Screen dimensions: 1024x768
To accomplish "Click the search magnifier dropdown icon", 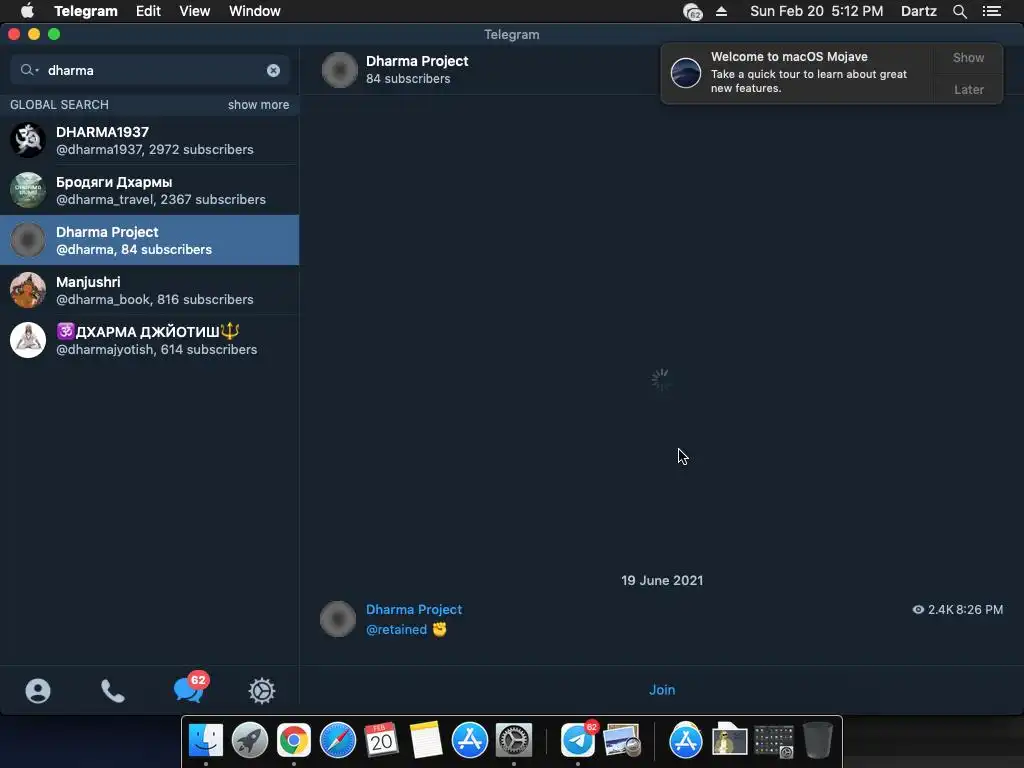I will [29, 70].
